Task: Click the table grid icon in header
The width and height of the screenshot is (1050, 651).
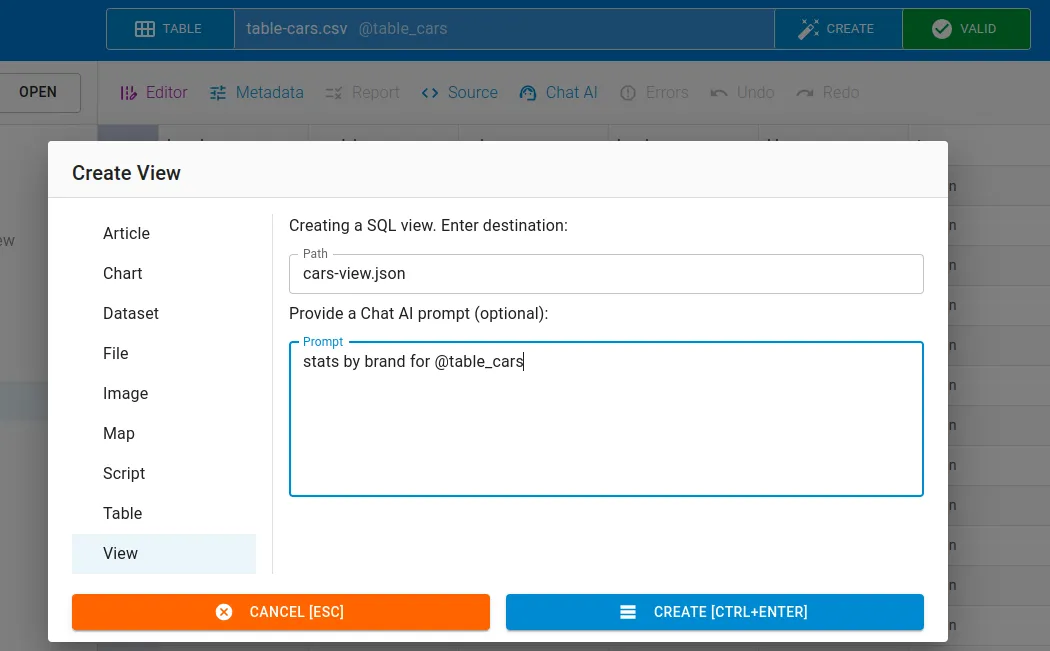Action: pyautogui.click(x=144, y=29)
